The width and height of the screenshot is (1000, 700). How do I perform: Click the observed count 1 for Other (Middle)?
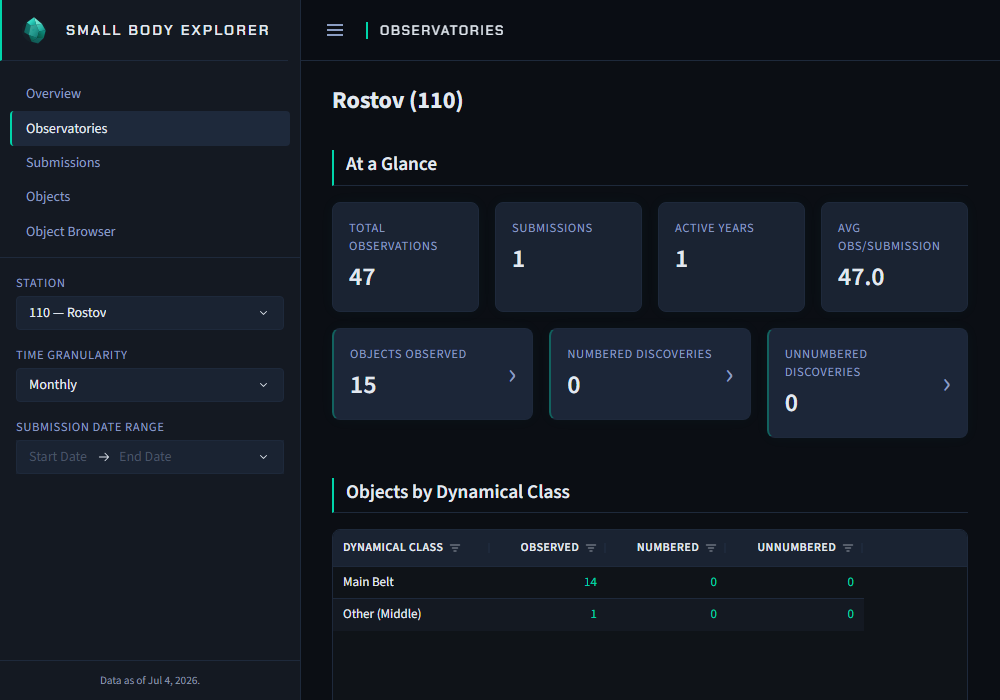593,614
